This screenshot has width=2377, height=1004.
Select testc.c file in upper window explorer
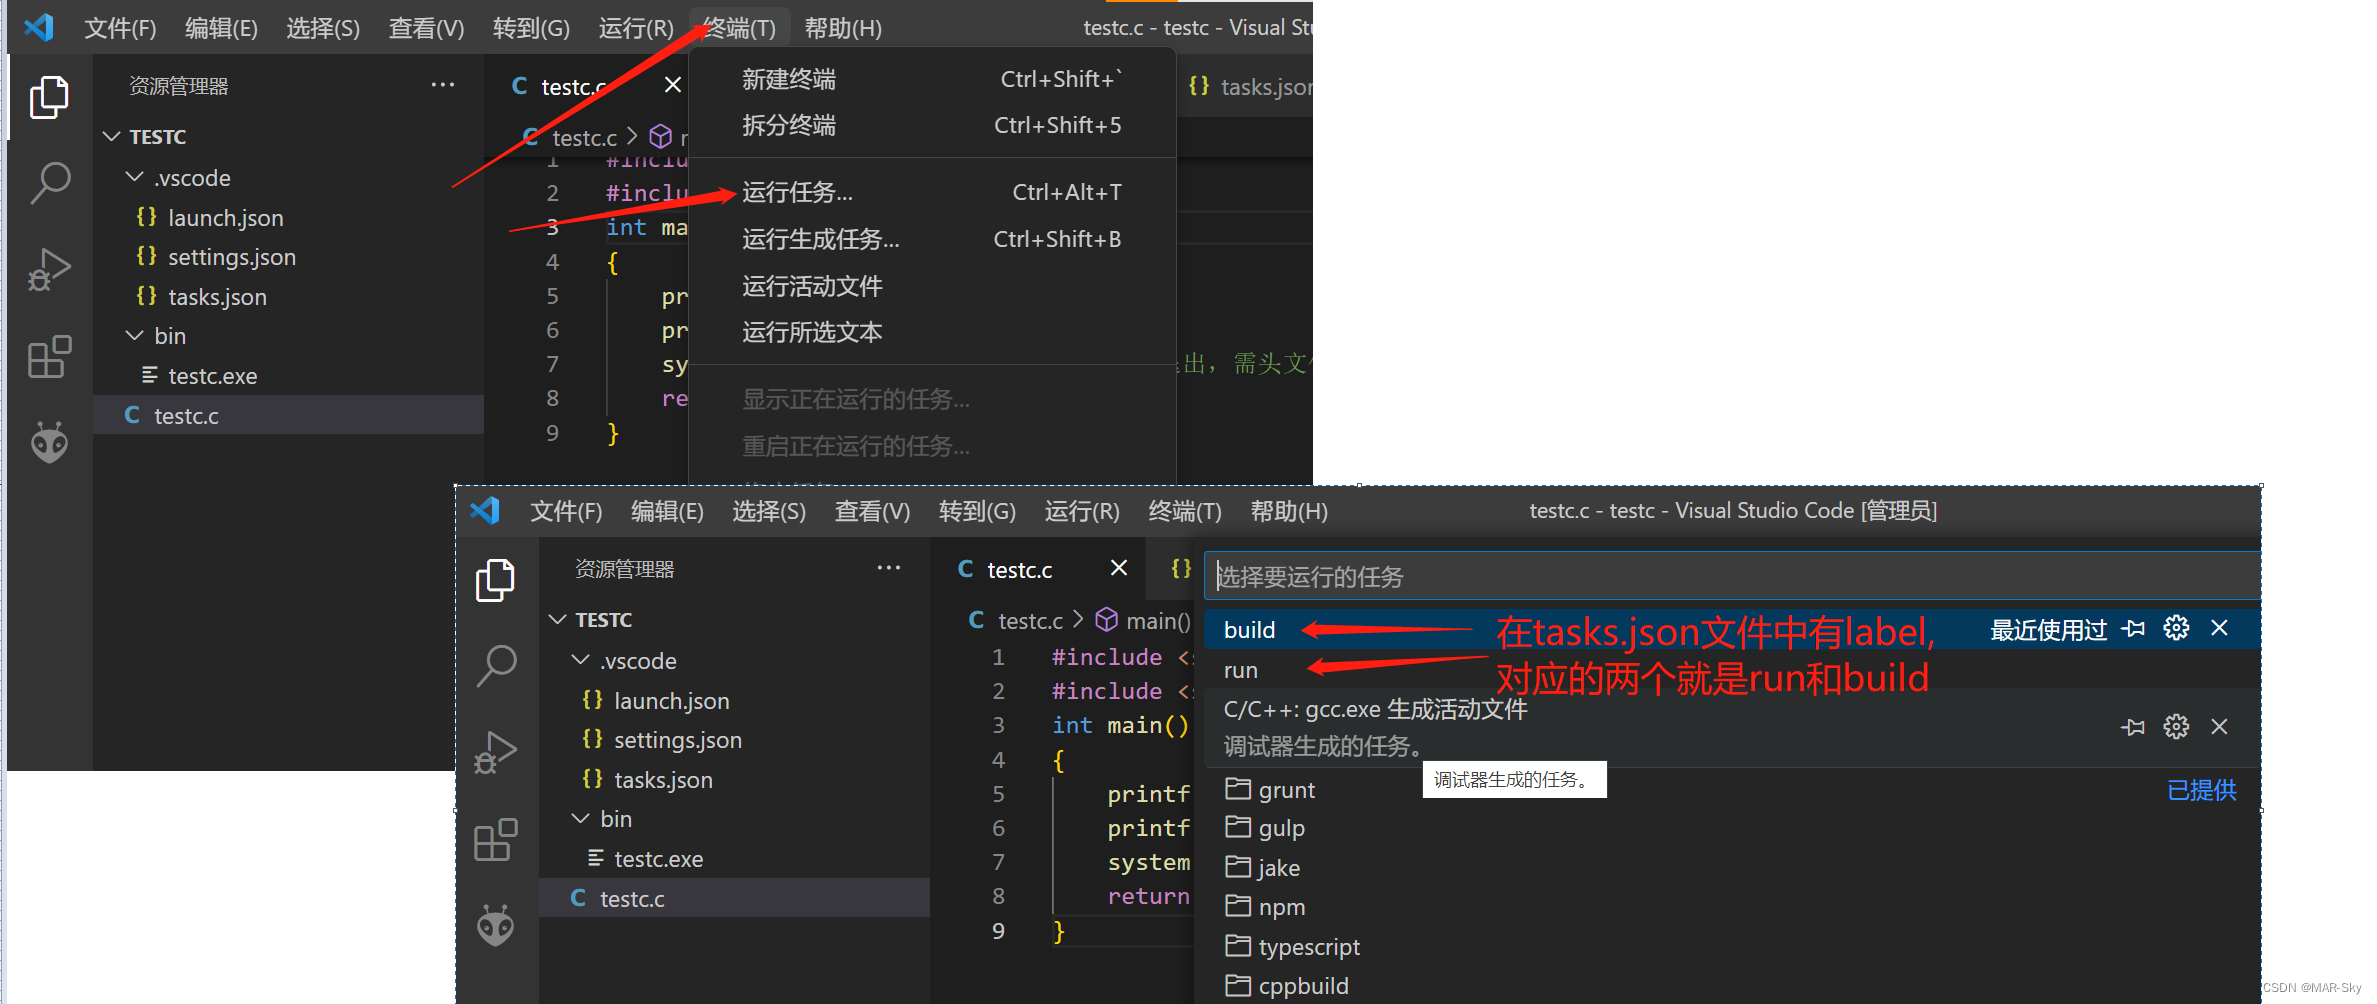pyautogui.click(x=288, y=415)
